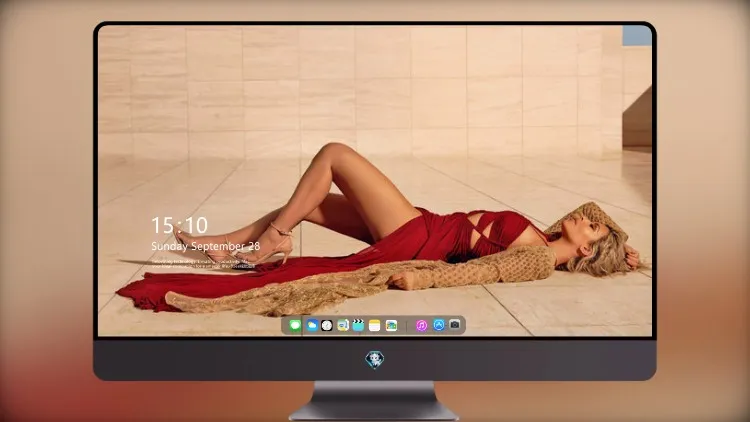Click the Sunday September 28 date text
The image size is (750, 422).
coord(206,246)
